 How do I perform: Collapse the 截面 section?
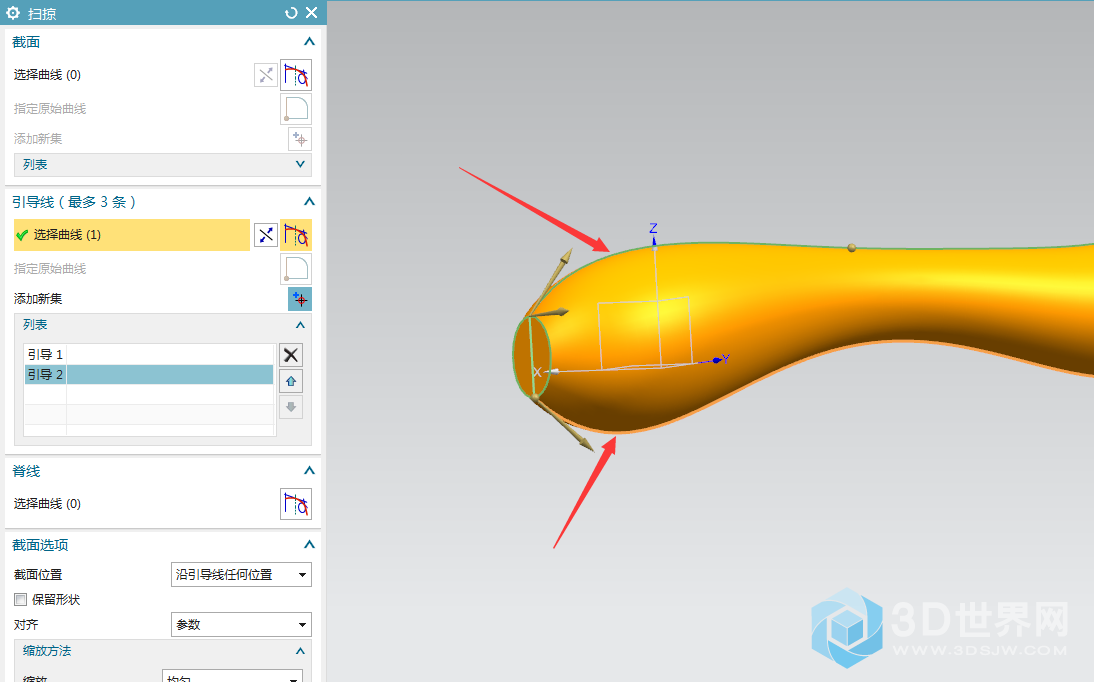pyautogui.click(x=309, y=42)
